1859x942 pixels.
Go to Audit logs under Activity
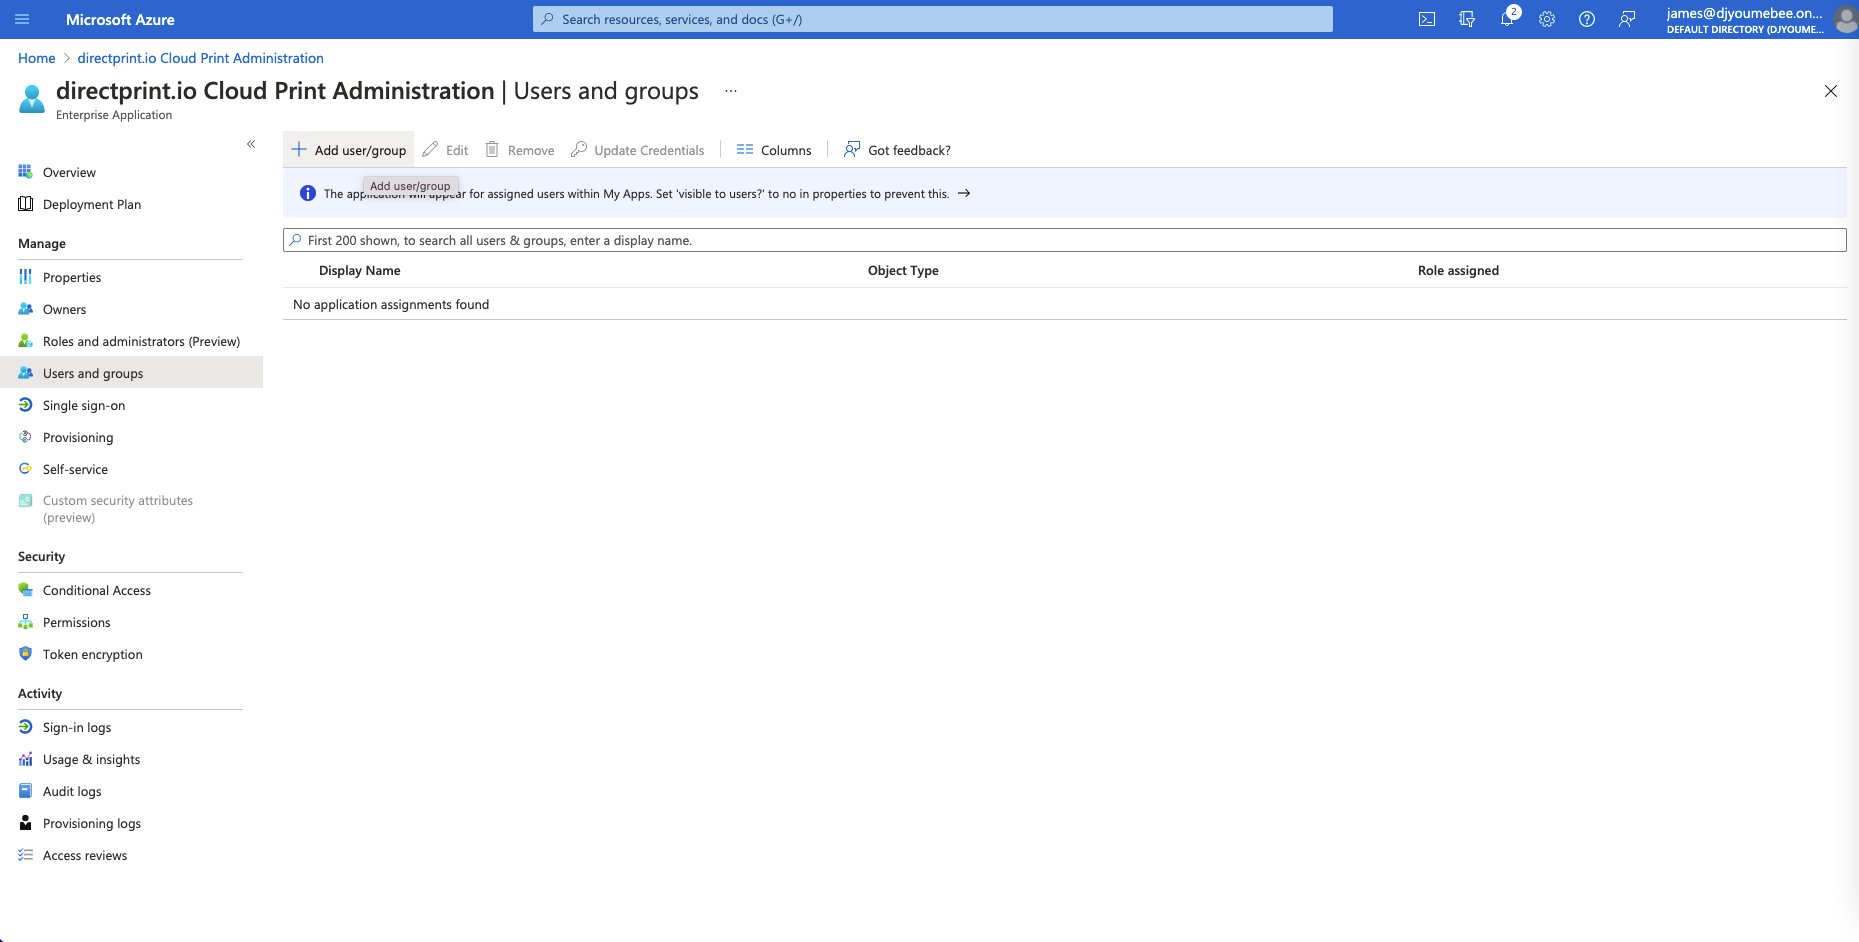point(72,791)
